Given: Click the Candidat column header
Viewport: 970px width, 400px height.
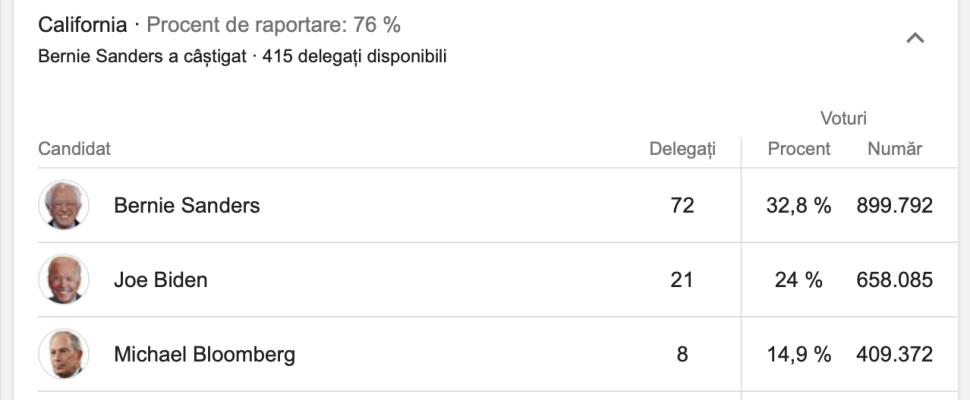Looking at the screenshot, I should click(74, 149).
